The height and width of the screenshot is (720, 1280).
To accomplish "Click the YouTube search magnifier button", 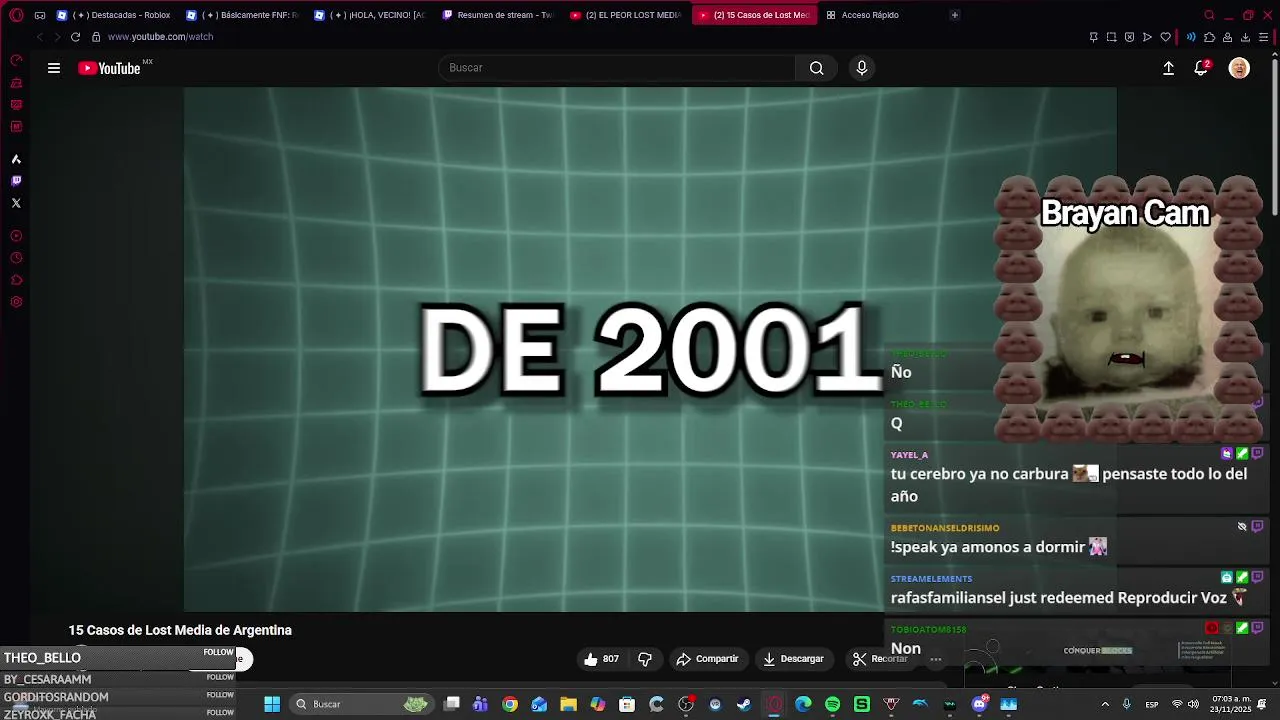I will click(817, 68).
